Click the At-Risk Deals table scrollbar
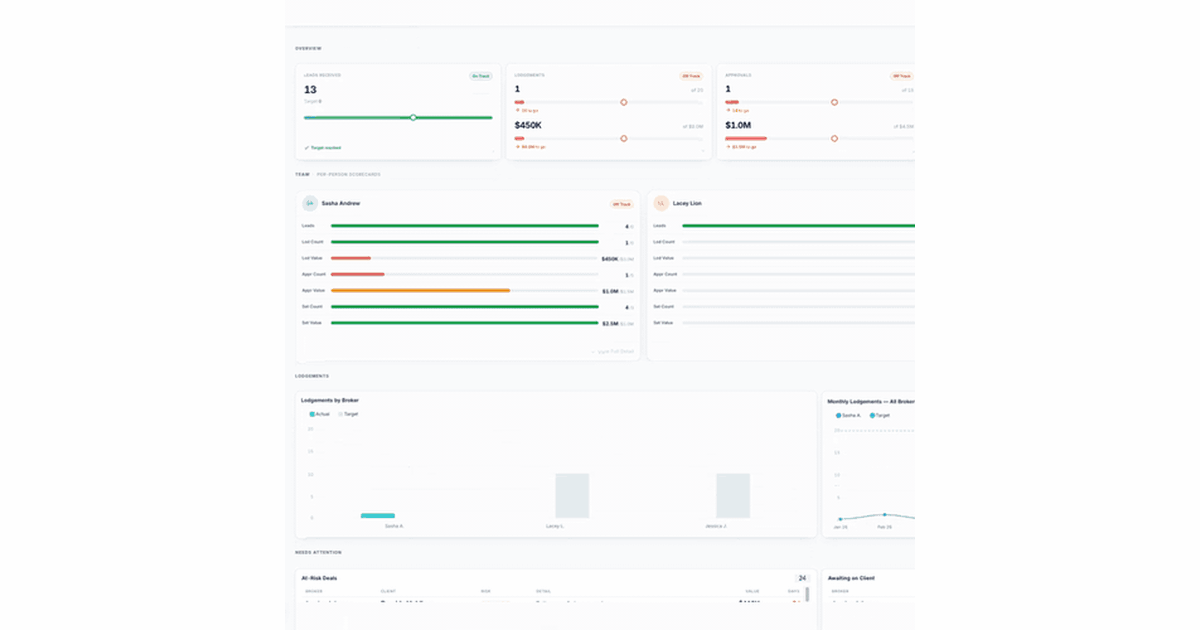Viewport: 1200px width, 630px height. click(x=807, y=594)
